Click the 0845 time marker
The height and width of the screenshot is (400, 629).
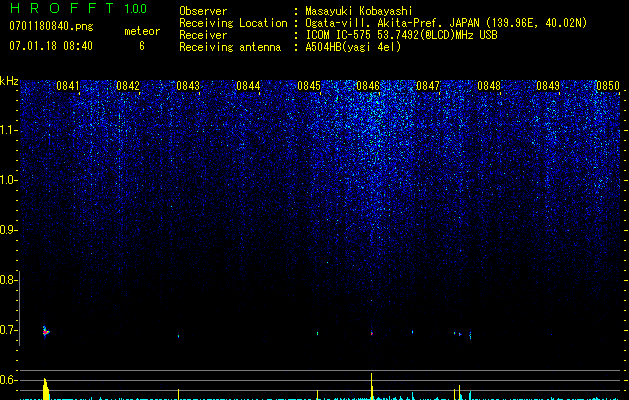click(309, 86)
